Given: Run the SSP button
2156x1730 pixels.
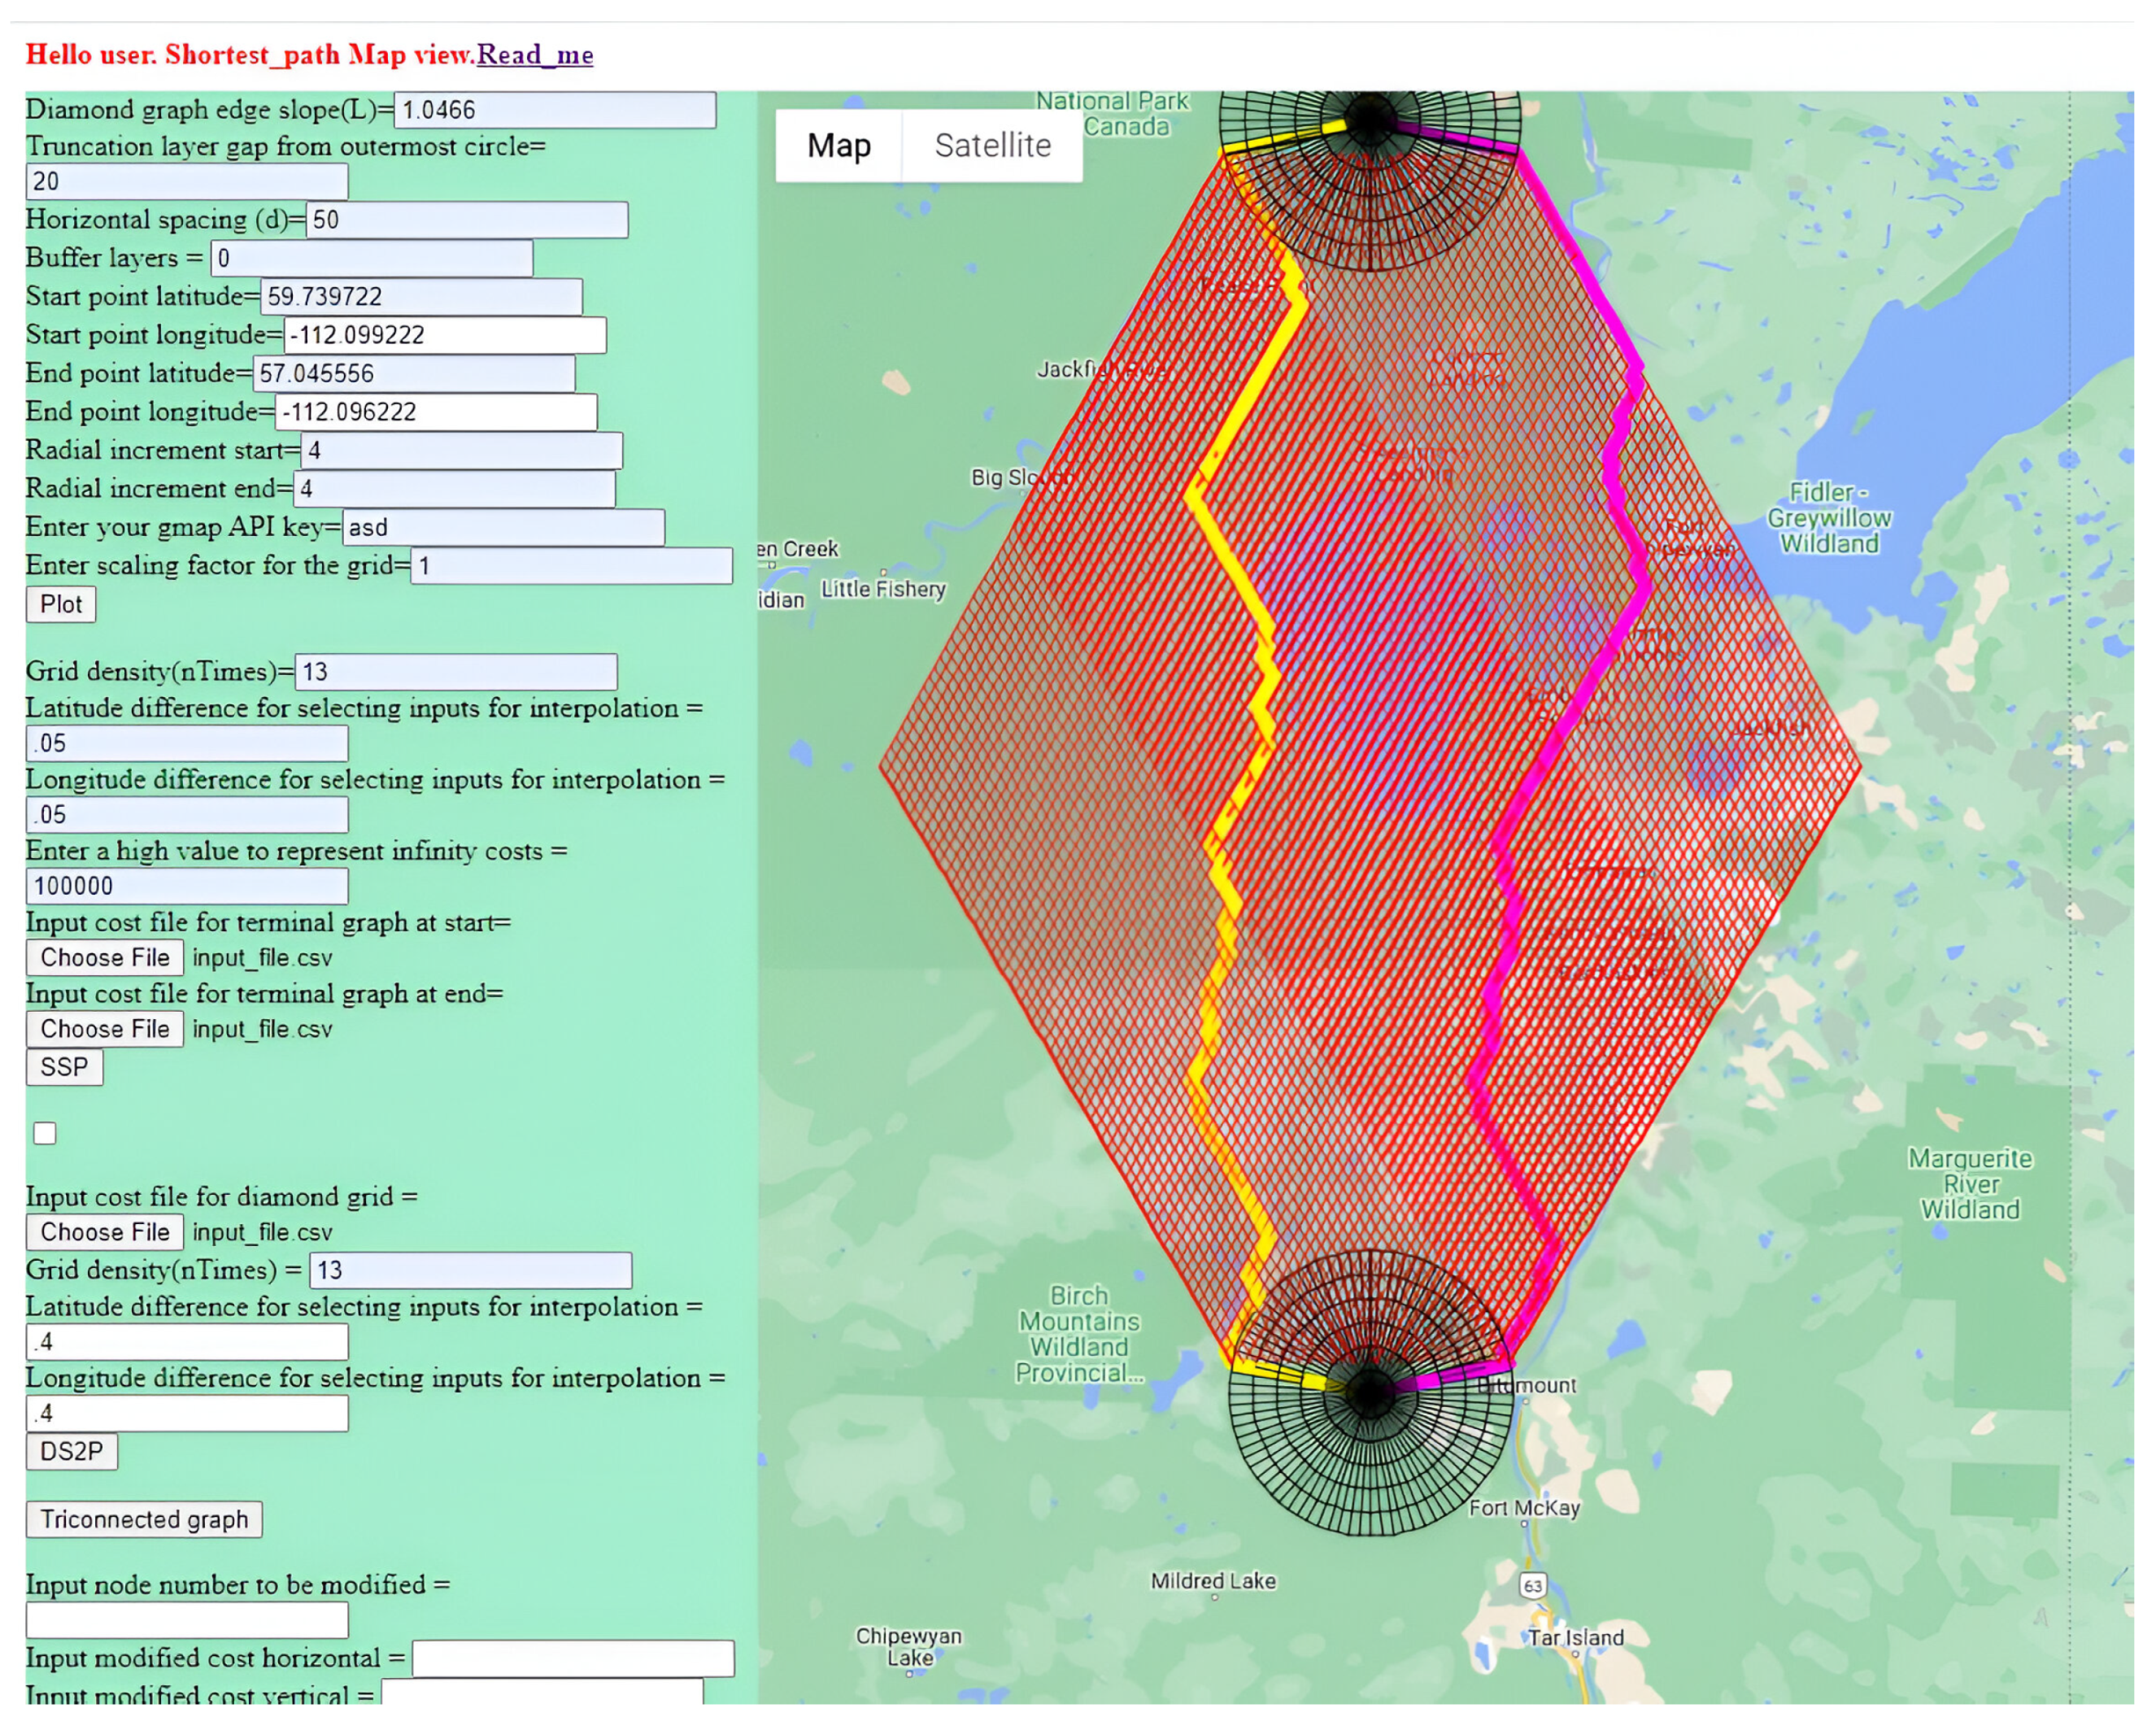Looking at the screenshot, I should click(64, 1067).
